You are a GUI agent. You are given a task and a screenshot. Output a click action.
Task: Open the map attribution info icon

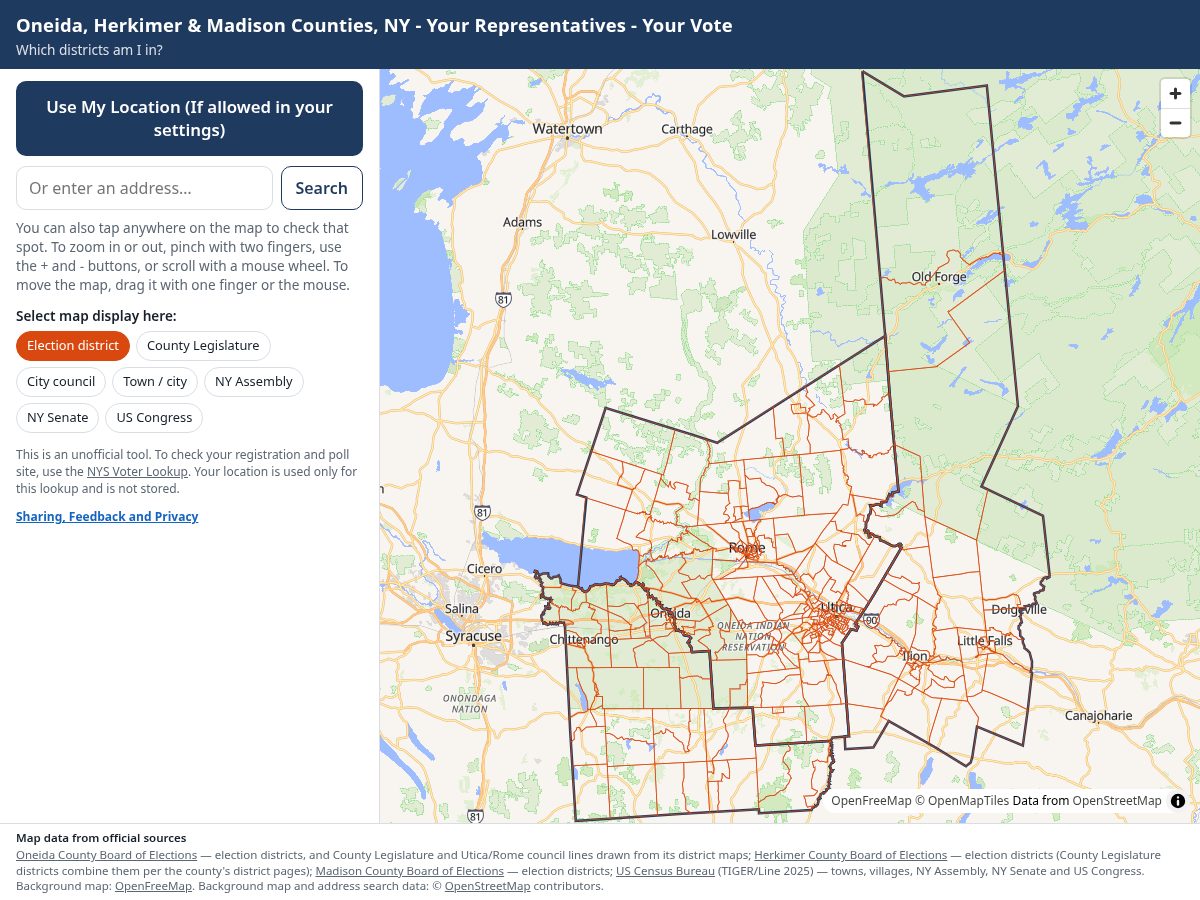1178,801
